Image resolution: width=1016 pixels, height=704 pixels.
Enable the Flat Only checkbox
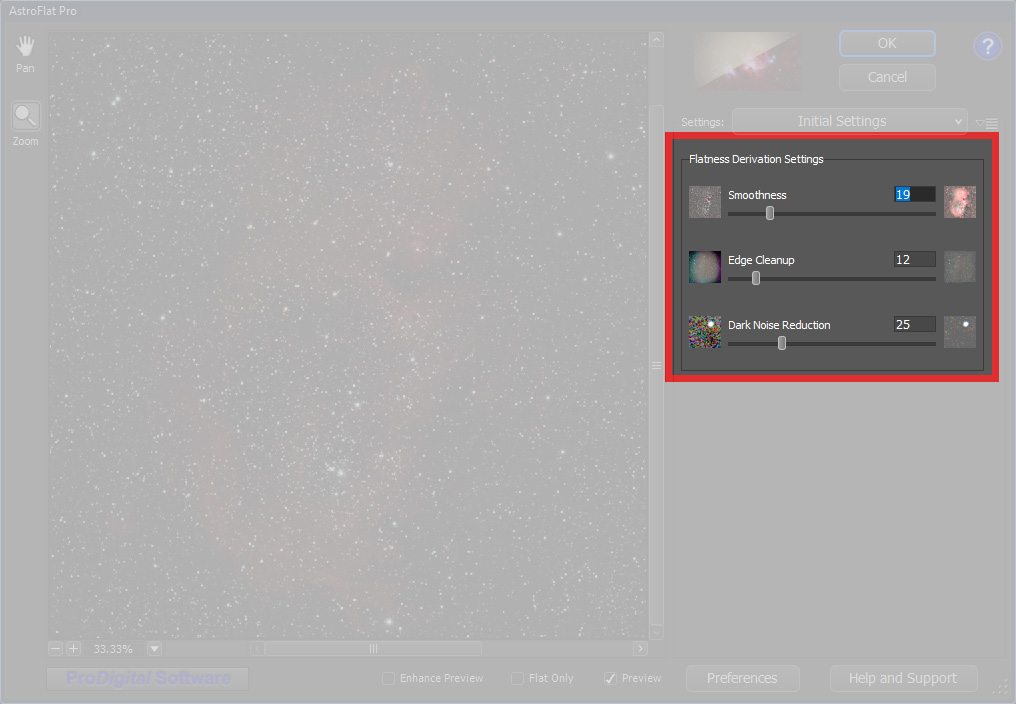517,678
